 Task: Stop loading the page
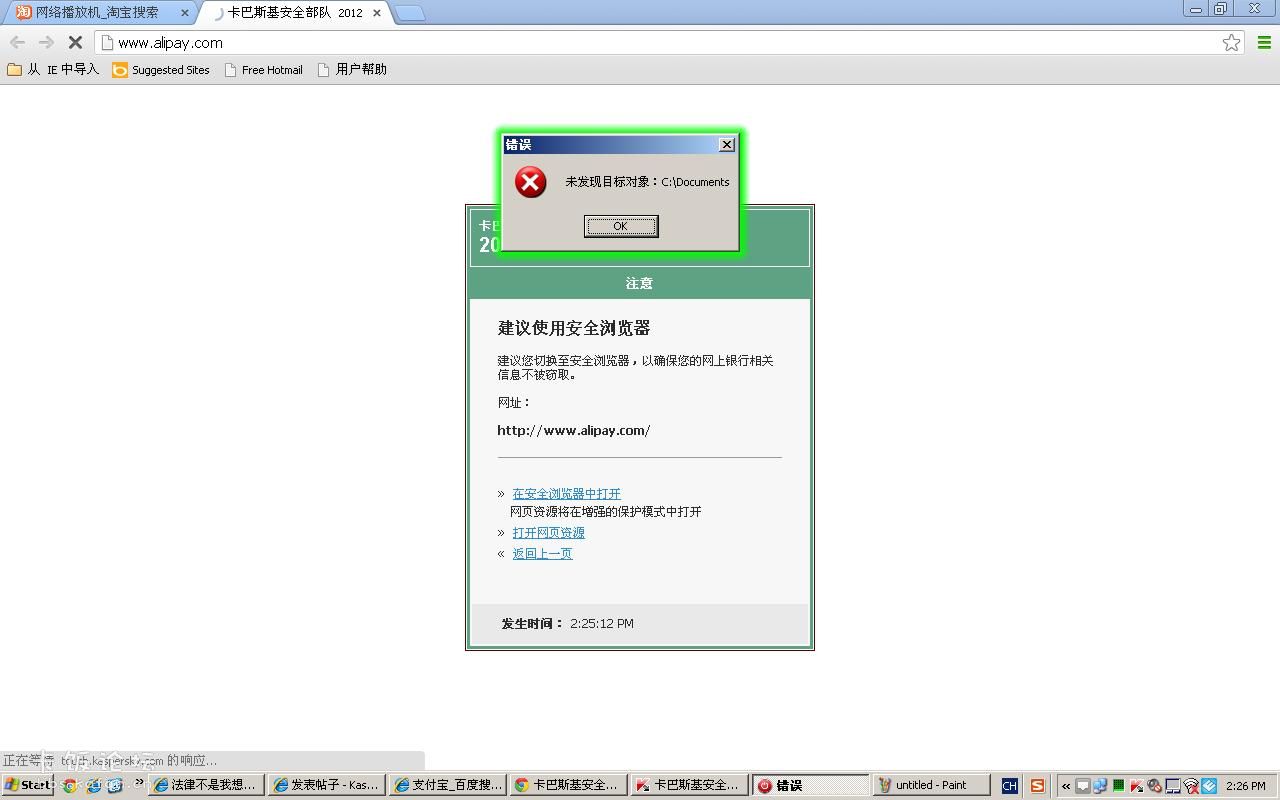click(75, 42)
